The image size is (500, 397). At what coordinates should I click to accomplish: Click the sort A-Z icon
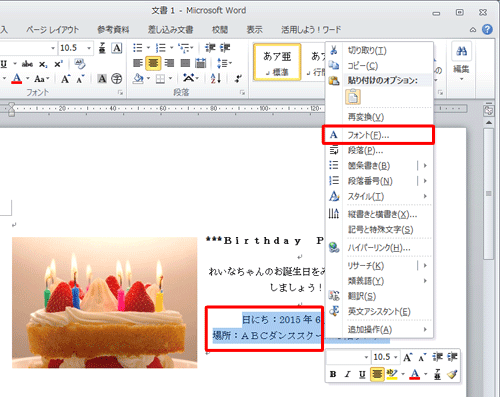tap(216, 79)
